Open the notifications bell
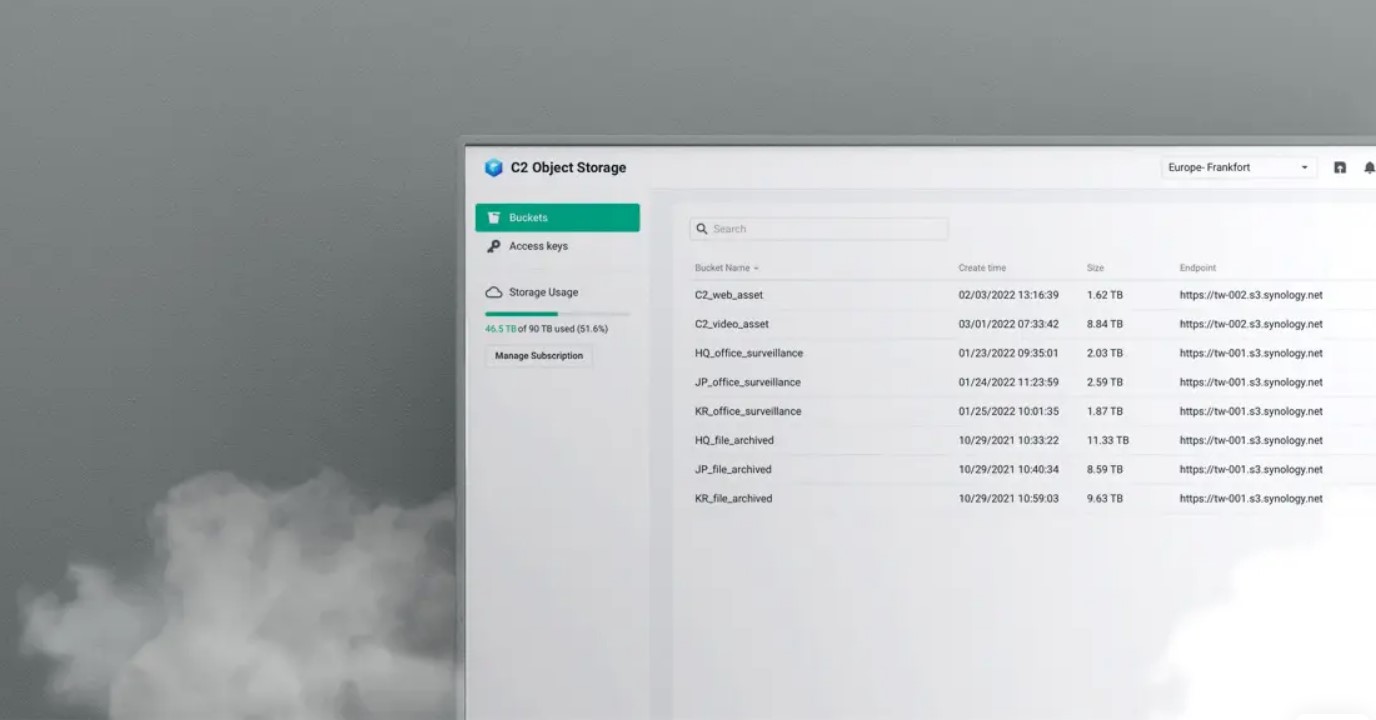The width and height of the screenshot is (1376, 720). (1369, 168)
